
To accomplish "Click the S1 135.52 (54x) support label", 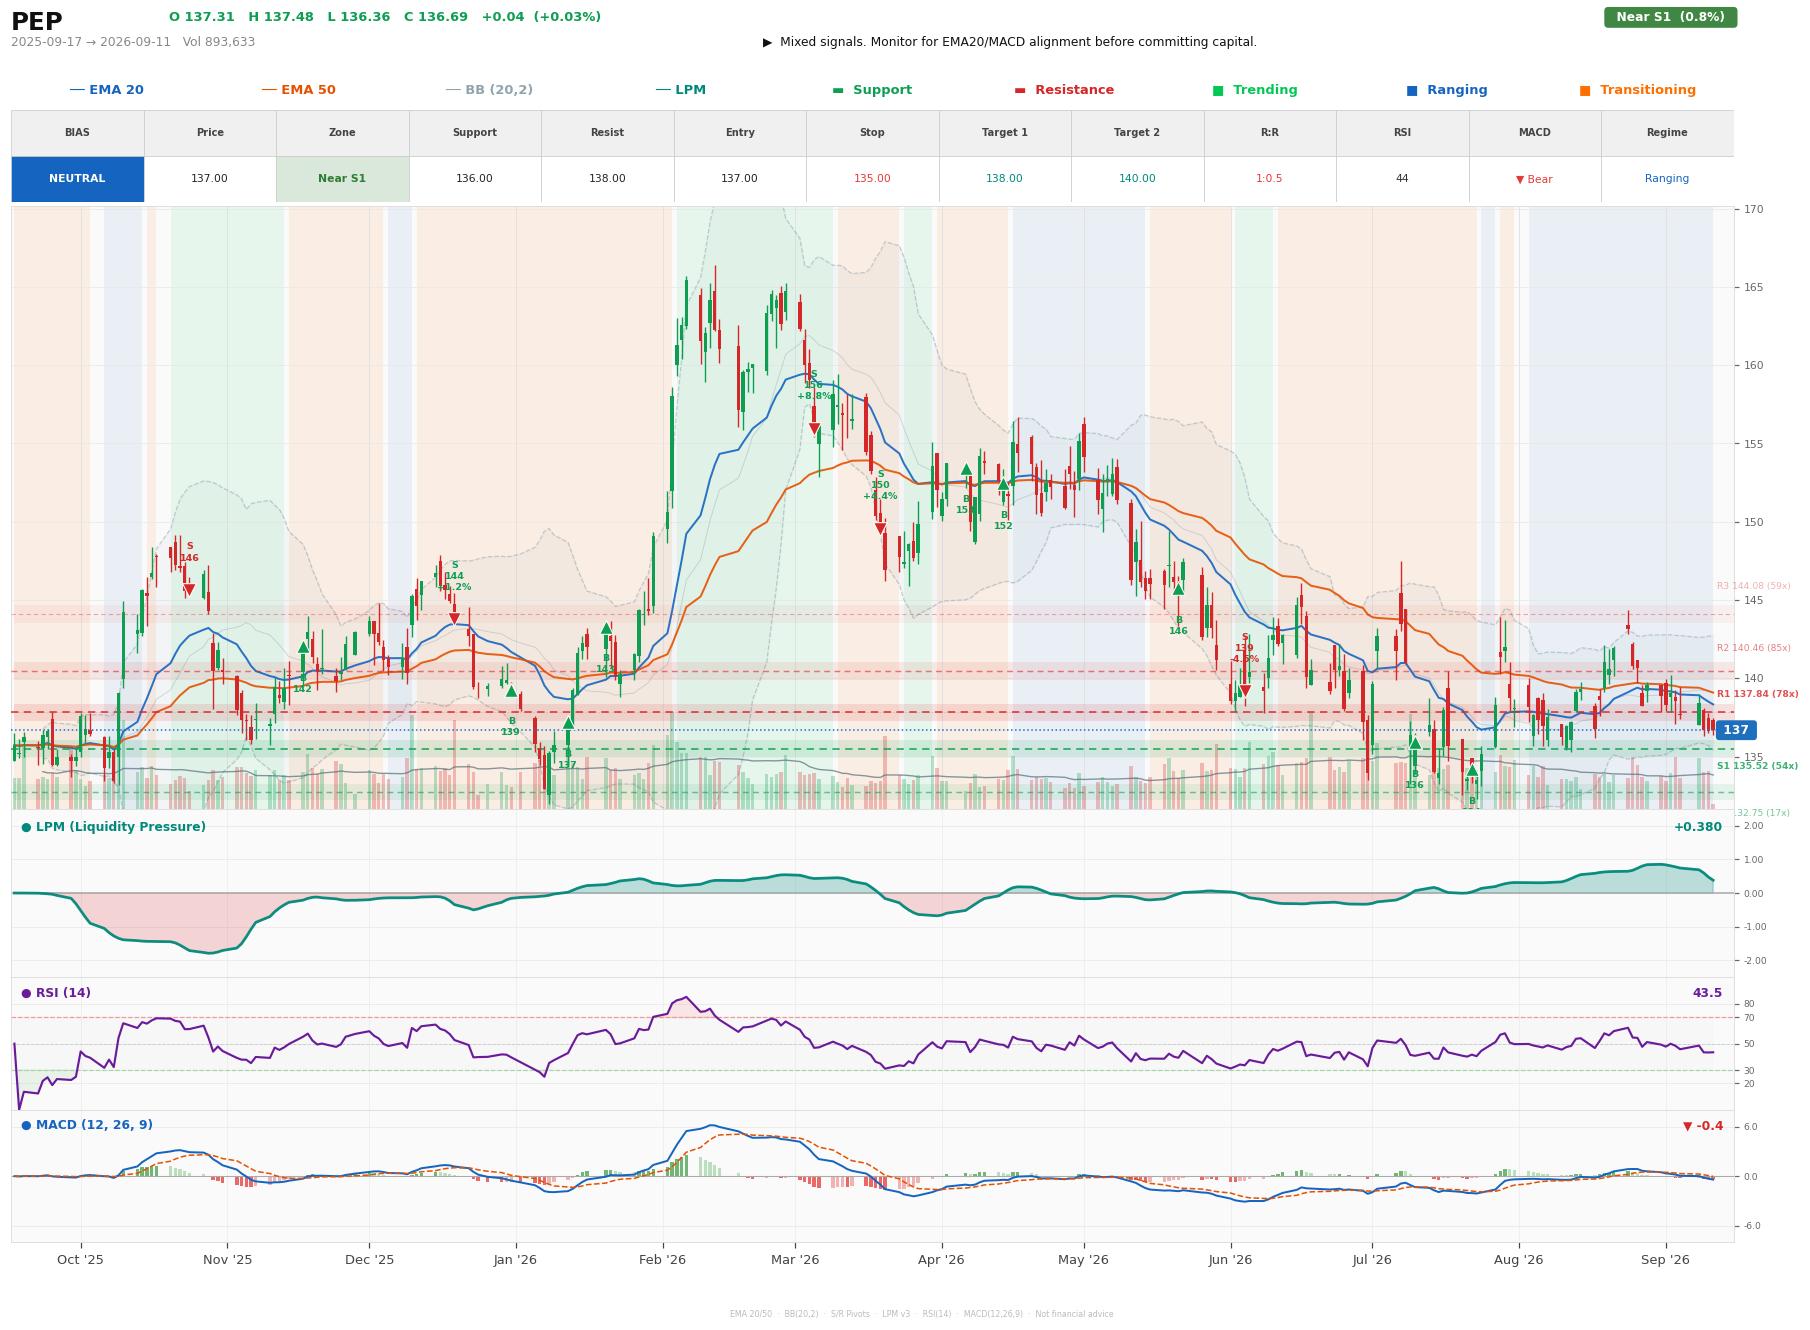I will point(1757,766).
